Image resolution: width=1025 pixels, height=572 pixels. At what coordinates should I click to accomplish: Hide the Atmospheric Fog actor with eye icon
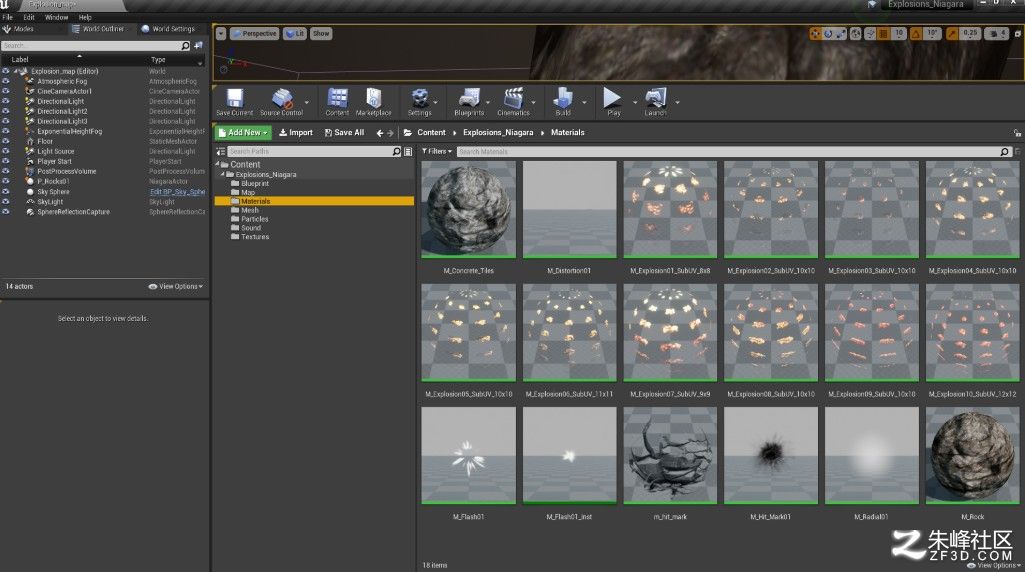point(6,81)
